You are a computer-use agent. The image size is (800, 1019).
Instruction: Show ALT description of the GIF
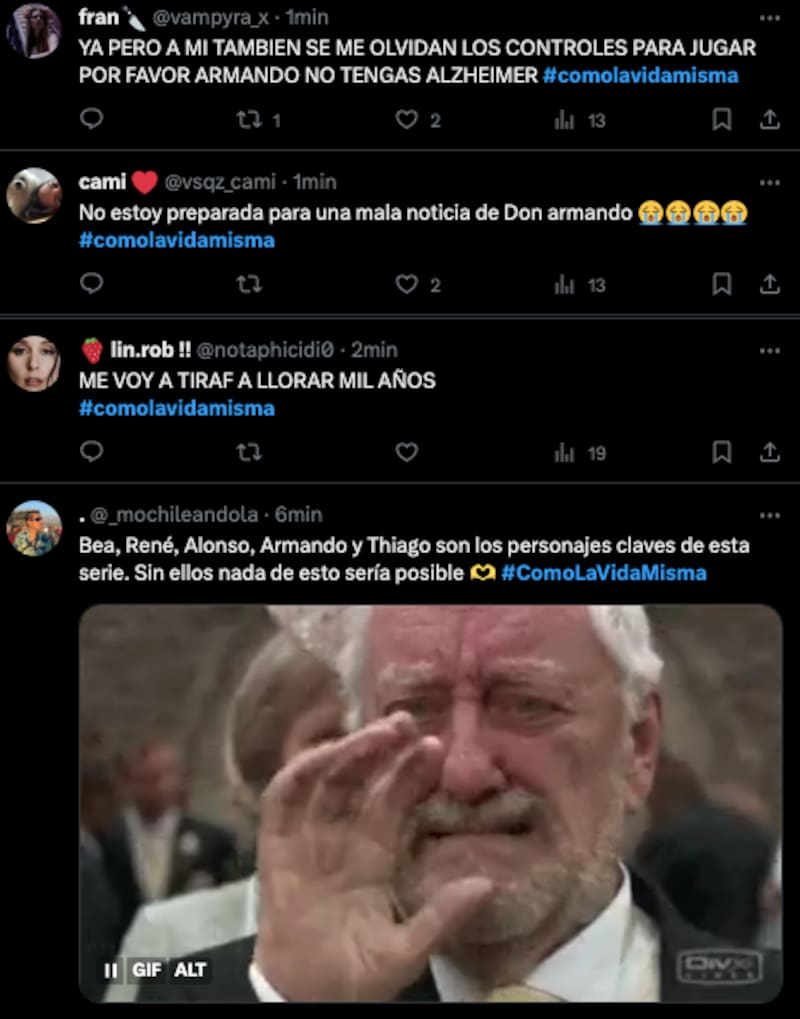(x=190, y=970)
